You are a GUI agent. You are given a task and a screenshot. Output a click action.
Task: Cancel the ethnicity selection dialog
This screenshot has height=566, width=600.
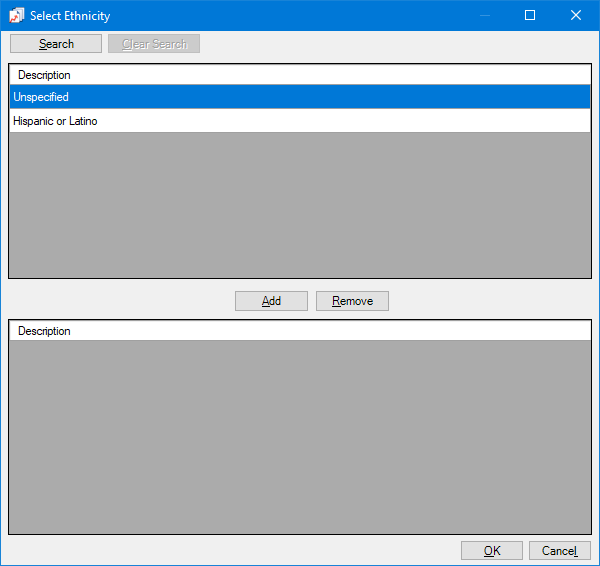pos(559,551)
